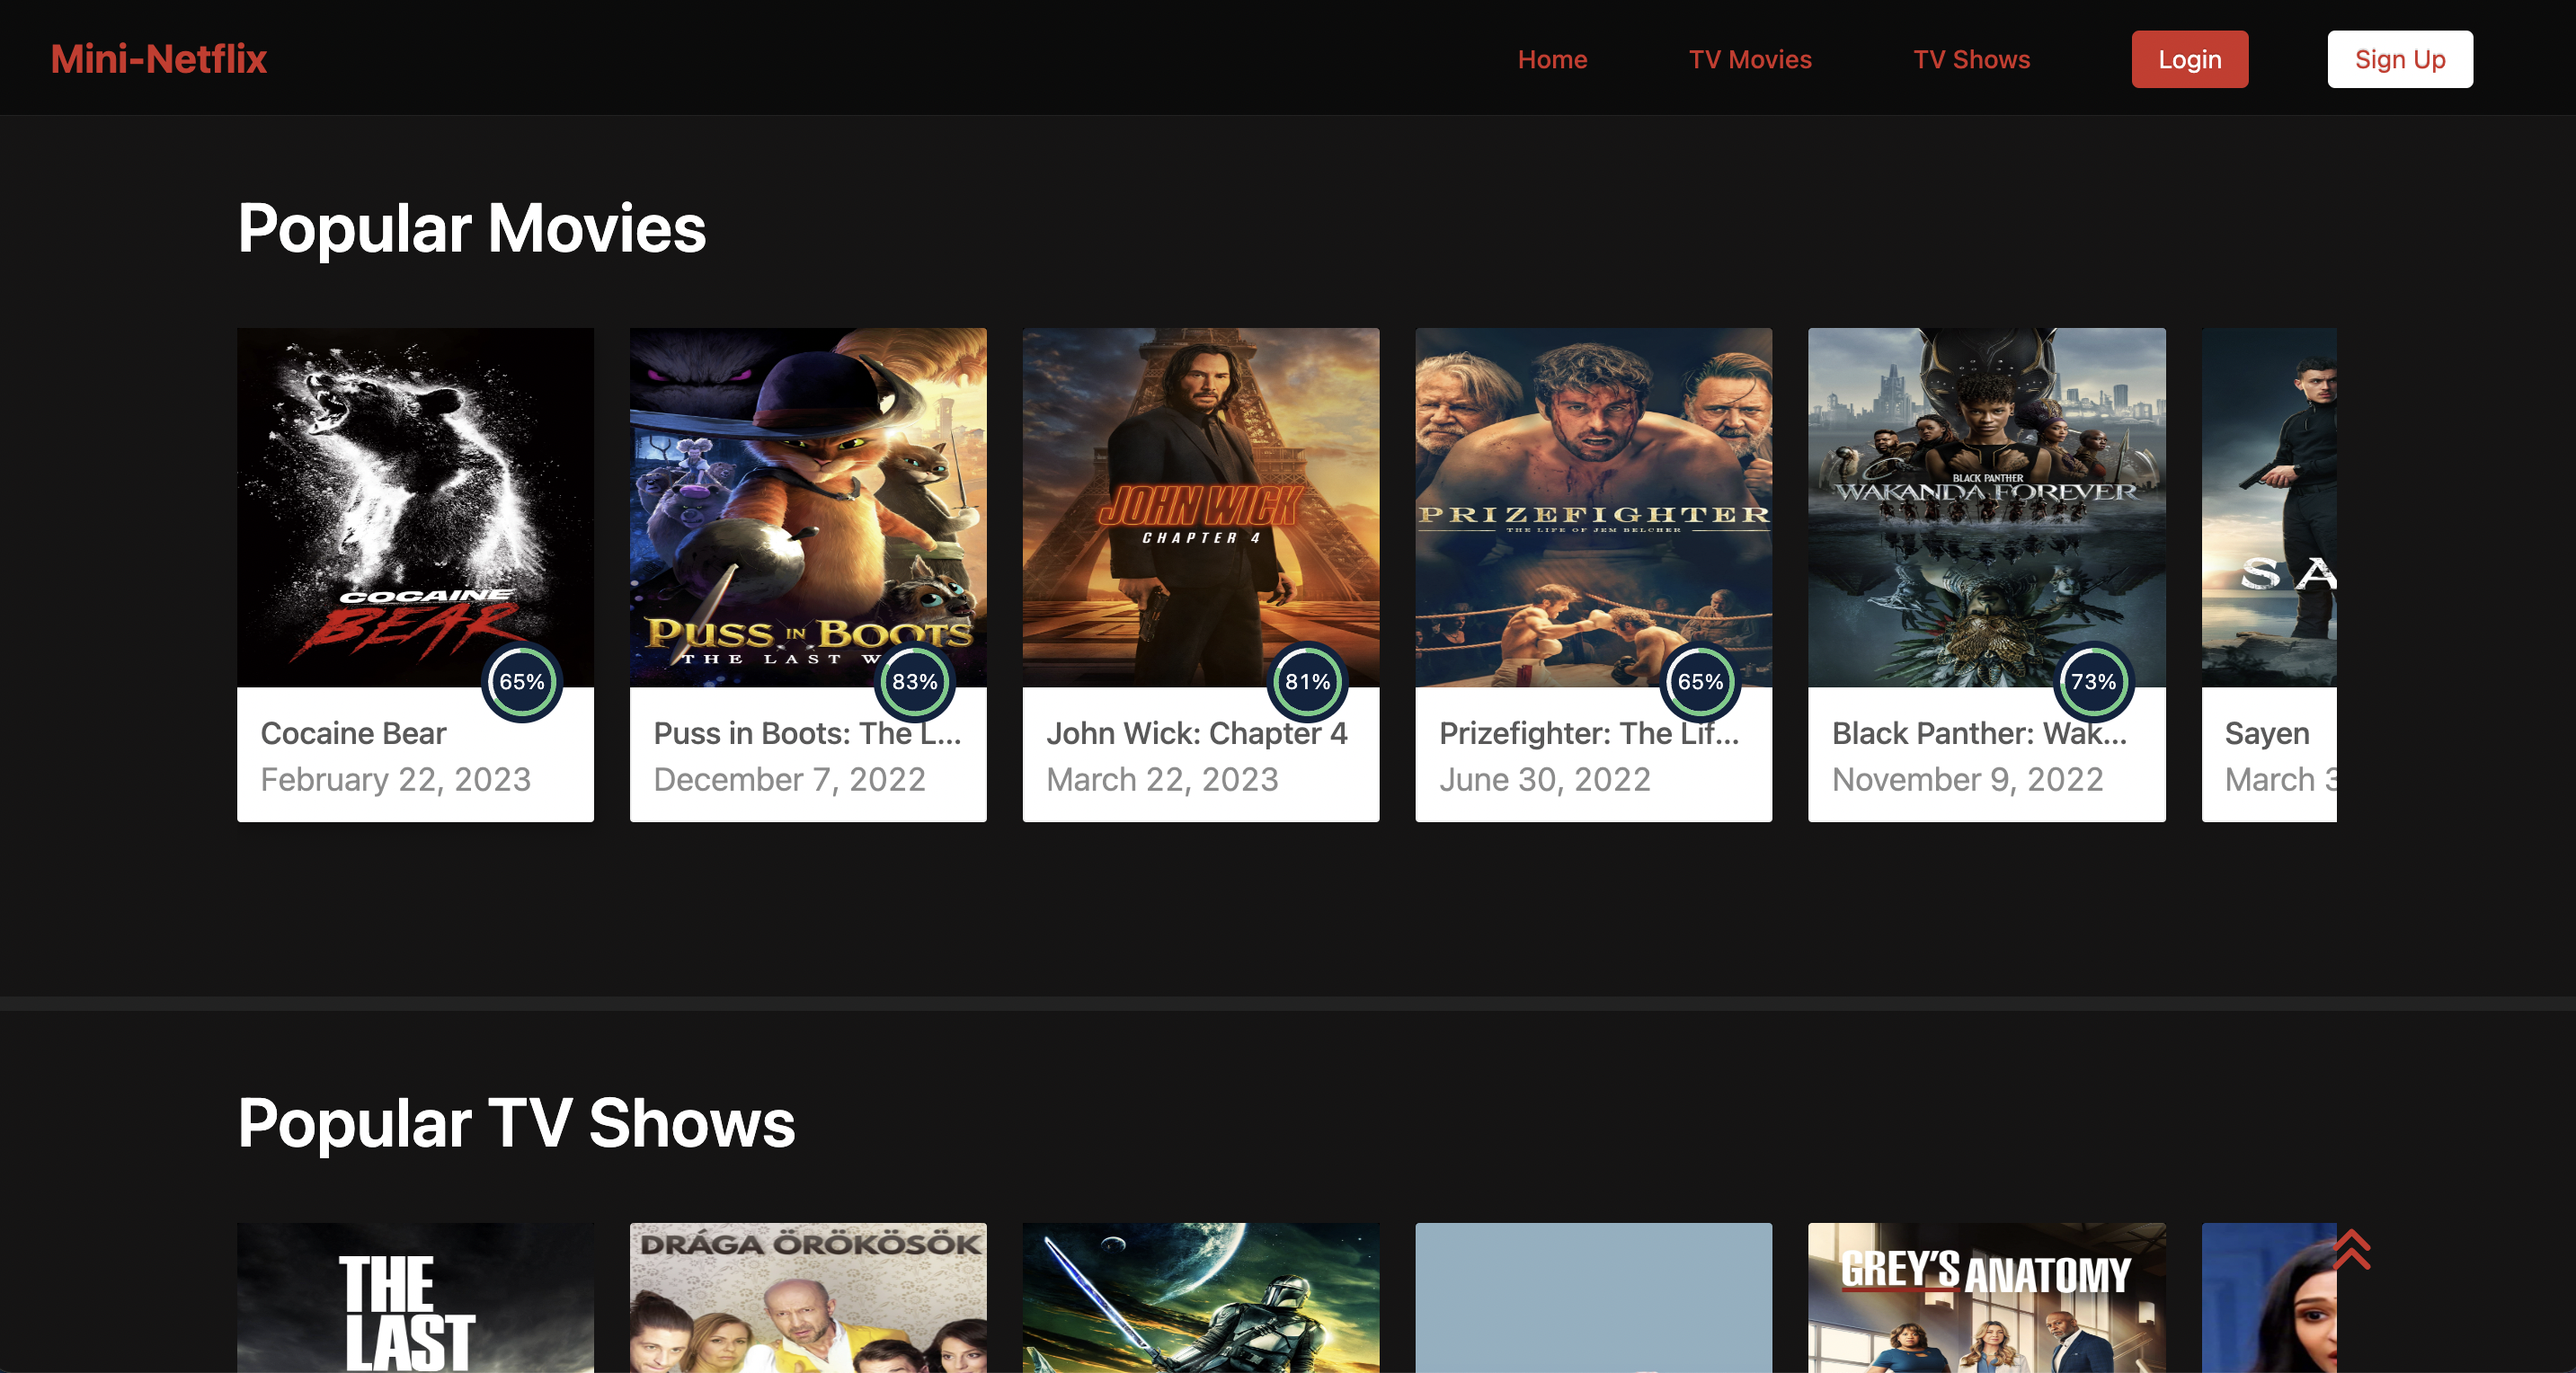Image resolution: width=2576 pixels, height=1373 pixels.
Task: Open the TV Shows nav item
Action: click(1971, 60)
